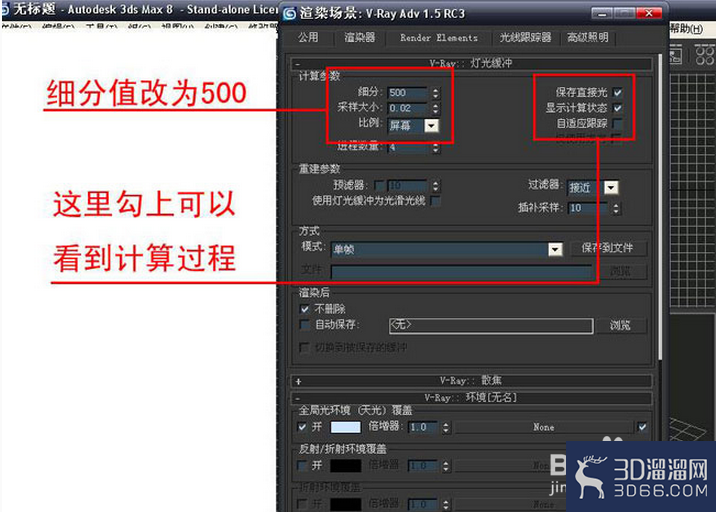The width and height of the screenshot is (716, 512).
Task: Toggle the 不删除 checkbox
Action: (x=305, y=309)
